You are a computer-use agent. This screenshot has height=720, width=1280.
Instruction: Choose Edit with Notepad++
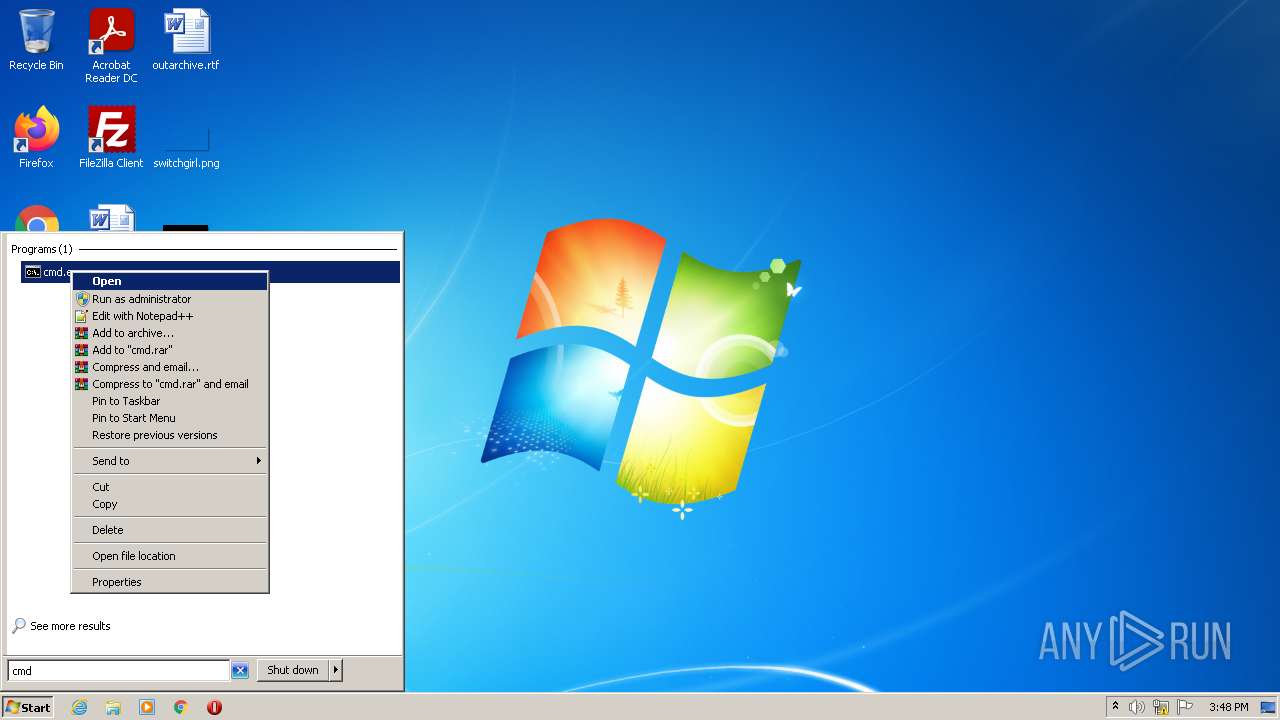click(170, 316)
